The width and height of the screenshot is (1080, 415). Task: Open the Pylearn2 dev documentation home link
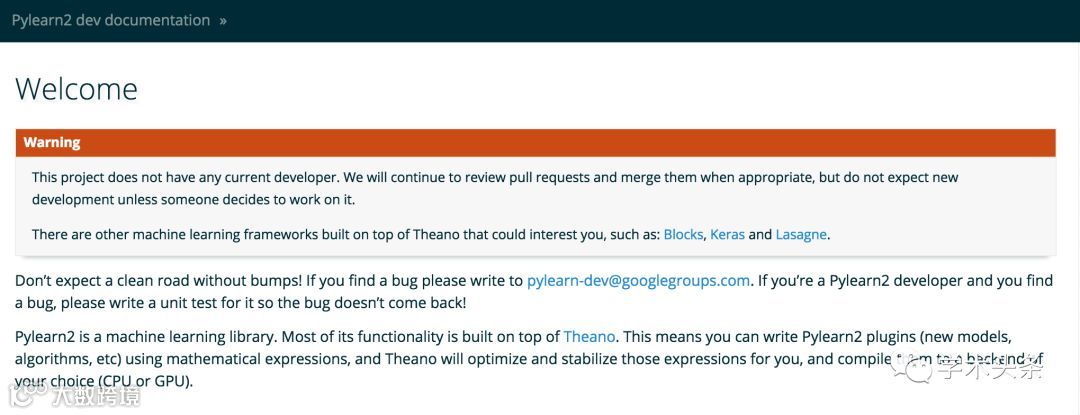click(110, 20)
